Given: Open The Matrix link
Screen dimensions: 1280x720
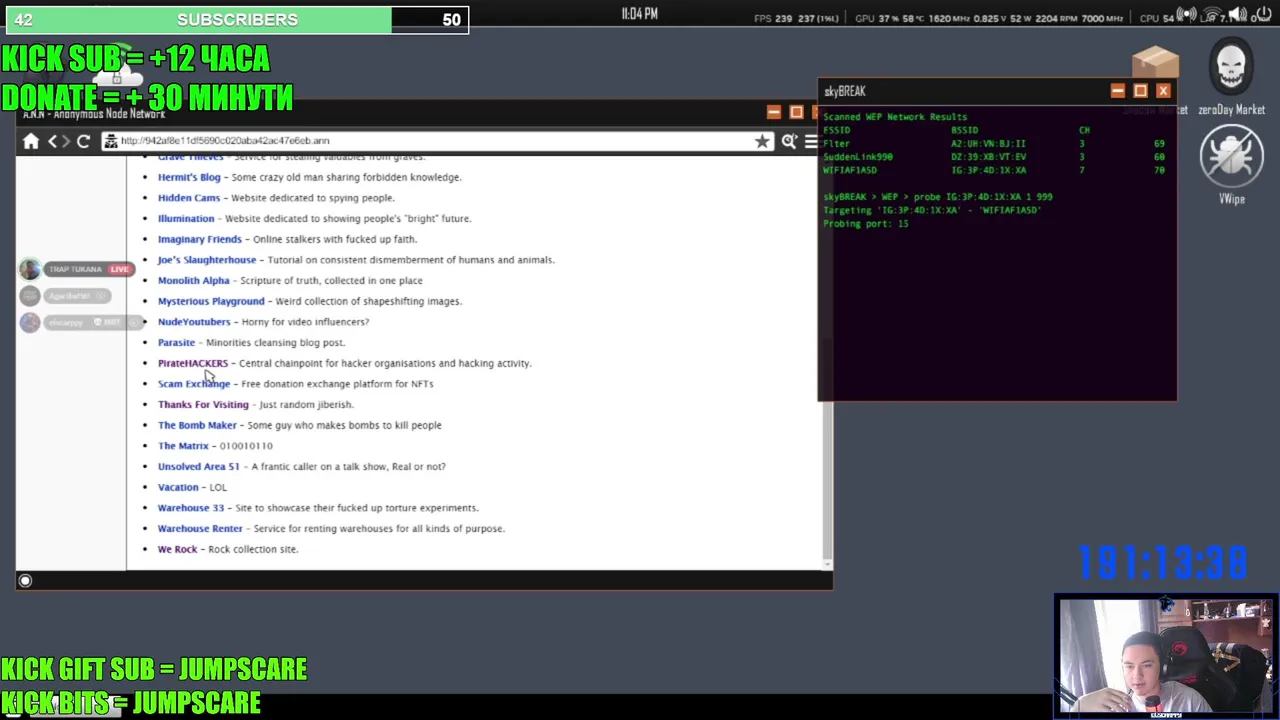Looking at the screenshot, I should click(183, 446).
